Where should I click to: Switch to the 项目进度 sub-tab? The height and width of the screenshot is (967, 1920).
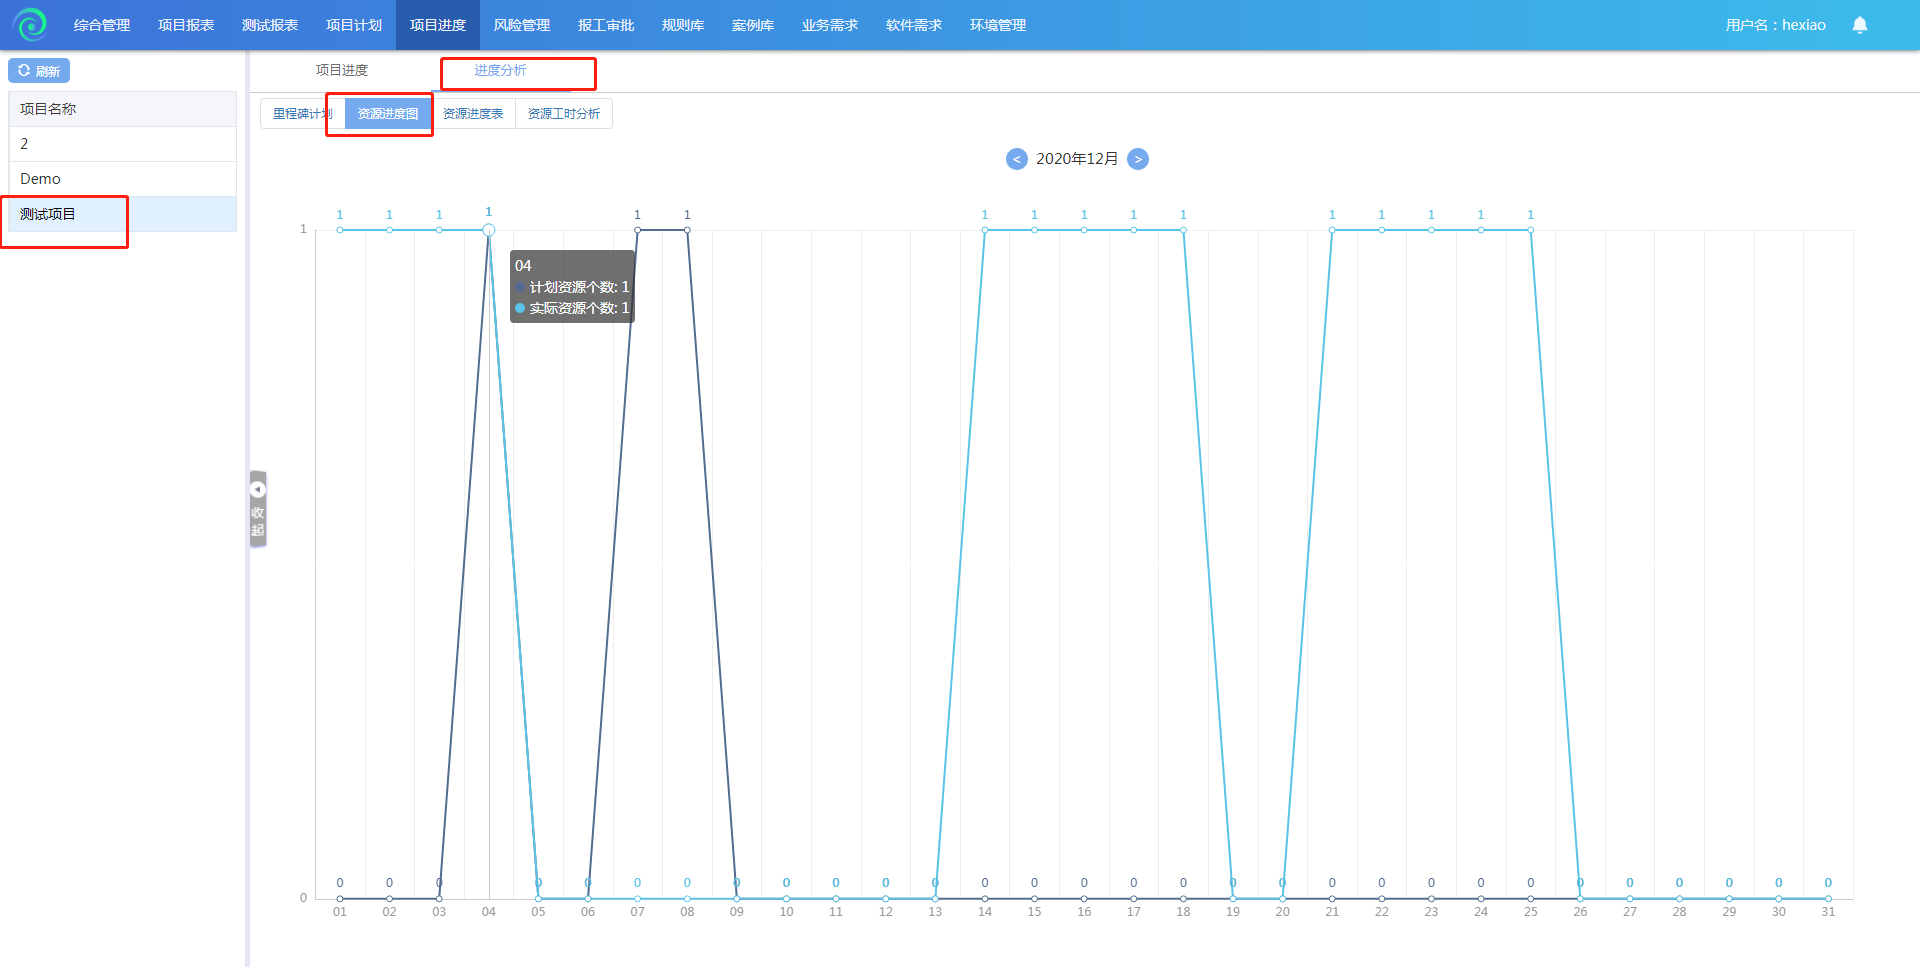coord(342,70)
